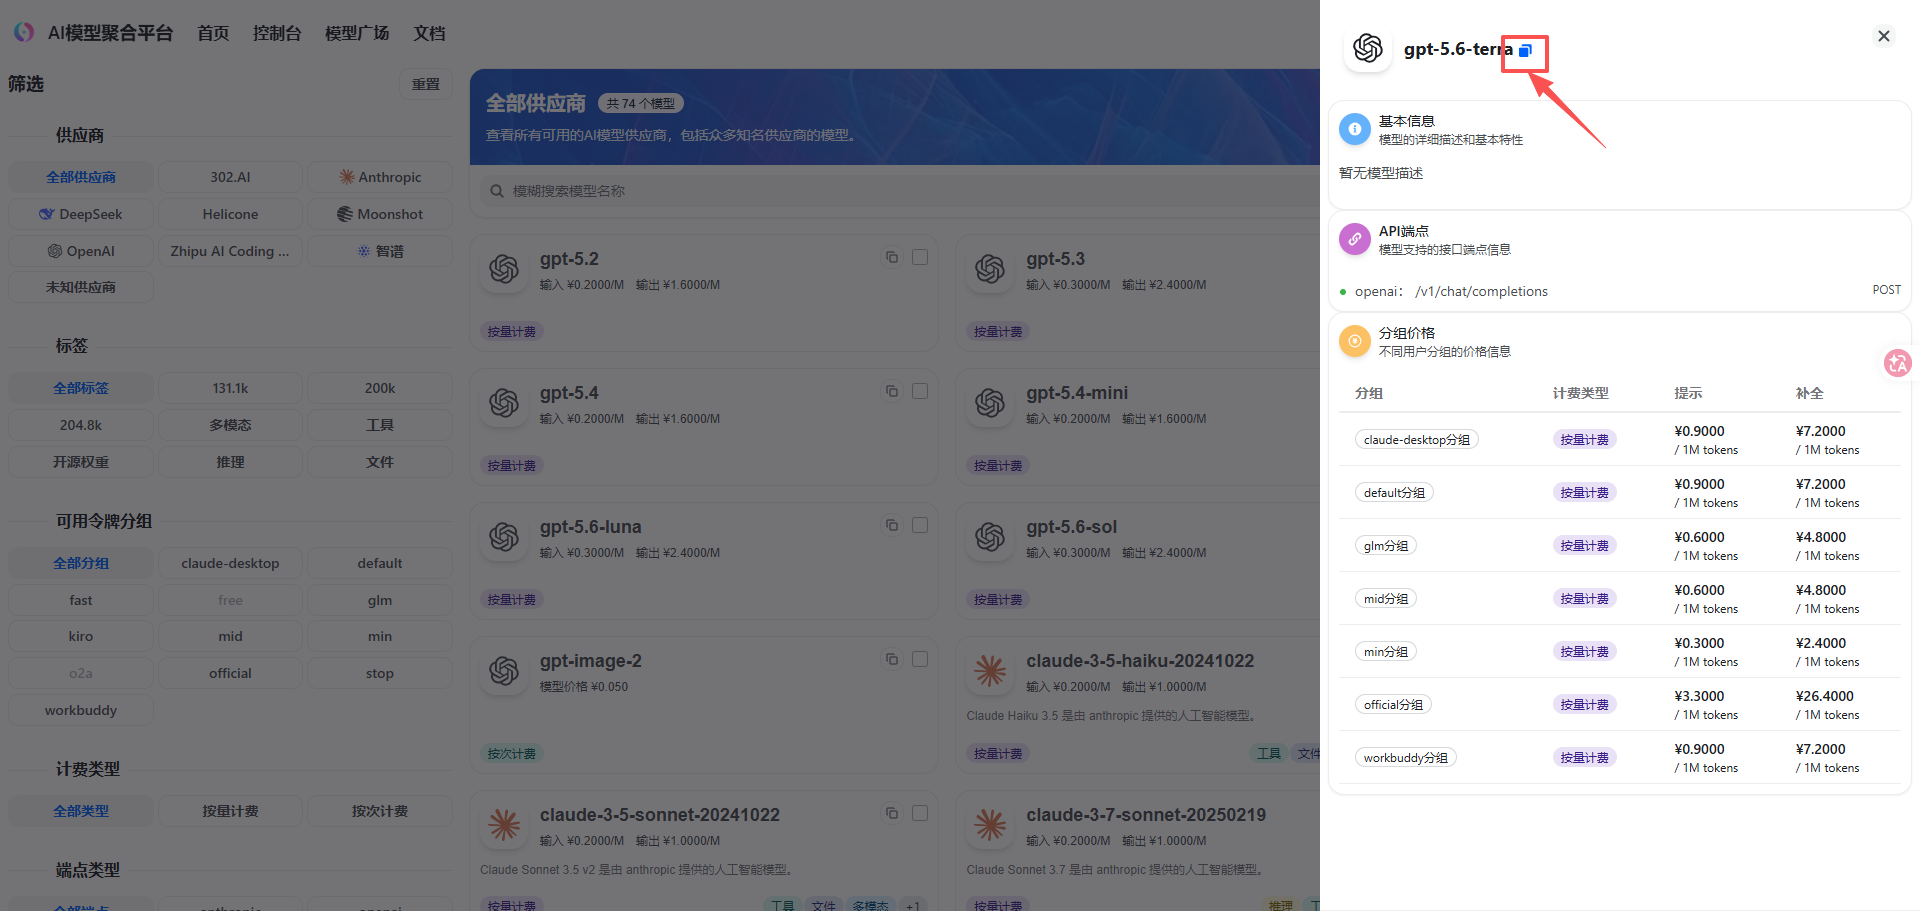The width and height of the screenshot is (1920, 911).
Task: Click the Anthropic logo on claude-3-7-sonnet-20250219 card
Action: point(990,825)
